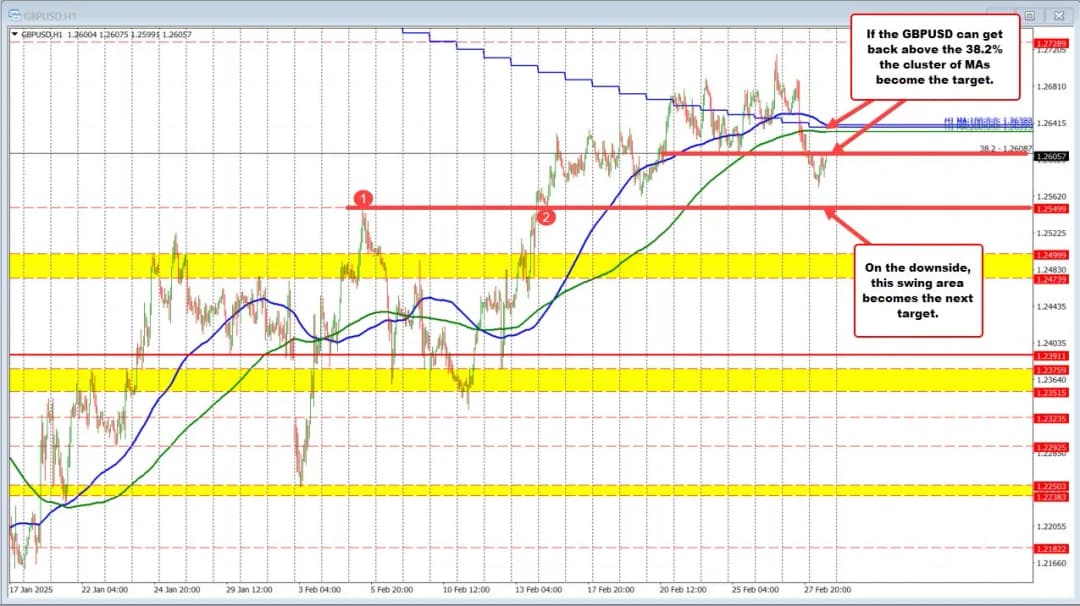Select the red arrow tip pointing at the swing area line
Screen dimensions: 1080x606
click(825, 210)
